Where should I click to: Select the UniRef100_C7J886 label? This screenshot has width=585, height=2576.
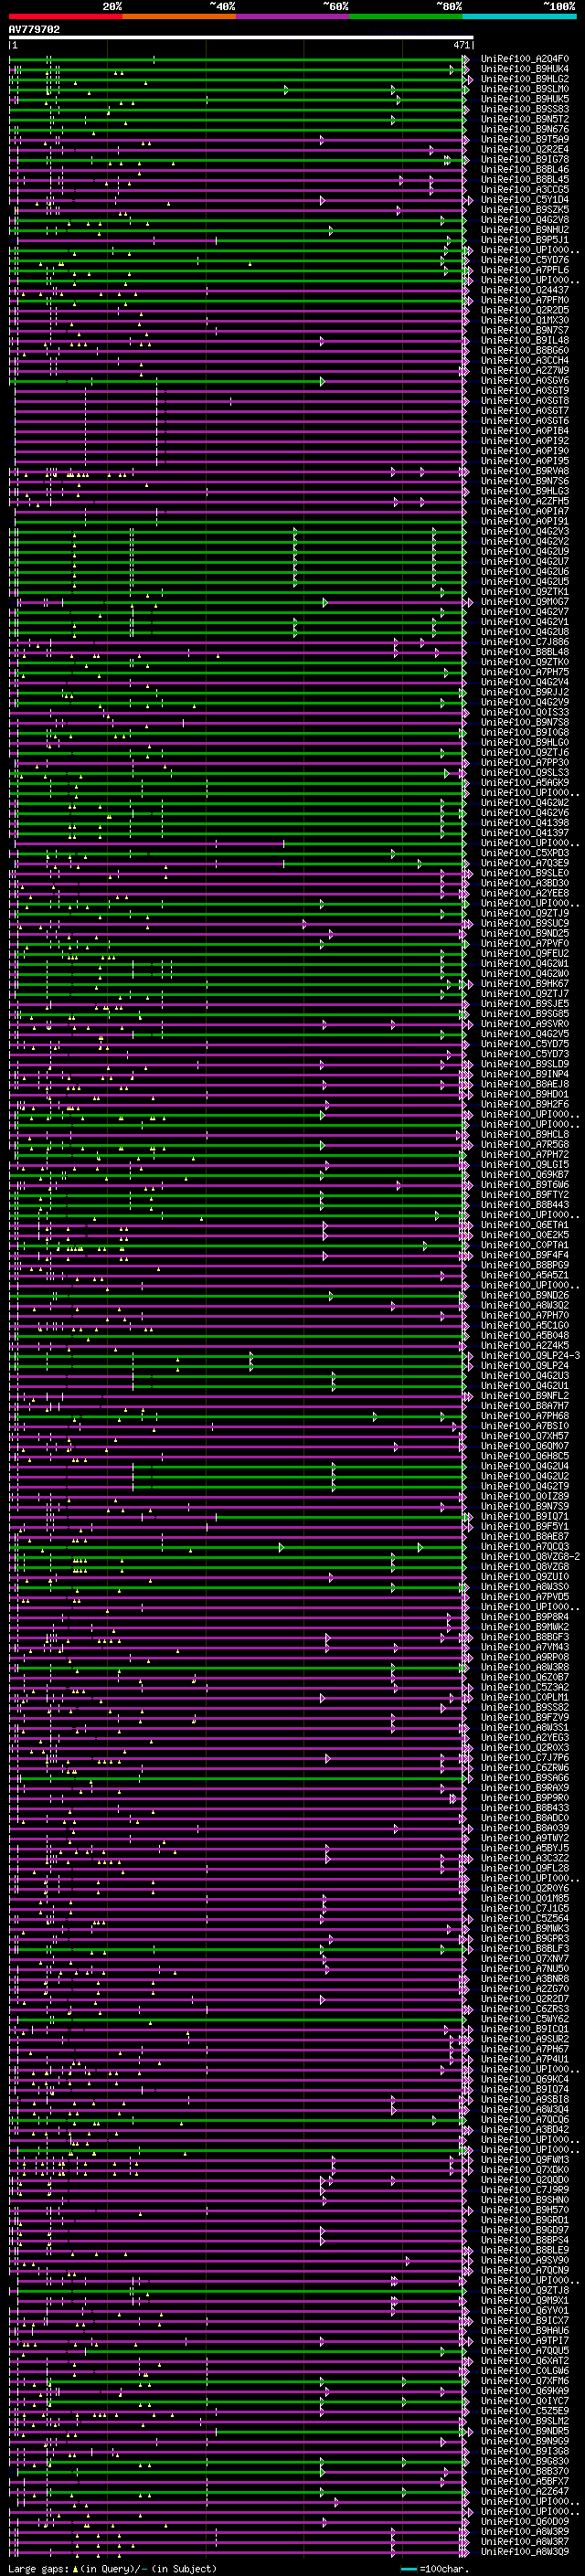(525, 642)
